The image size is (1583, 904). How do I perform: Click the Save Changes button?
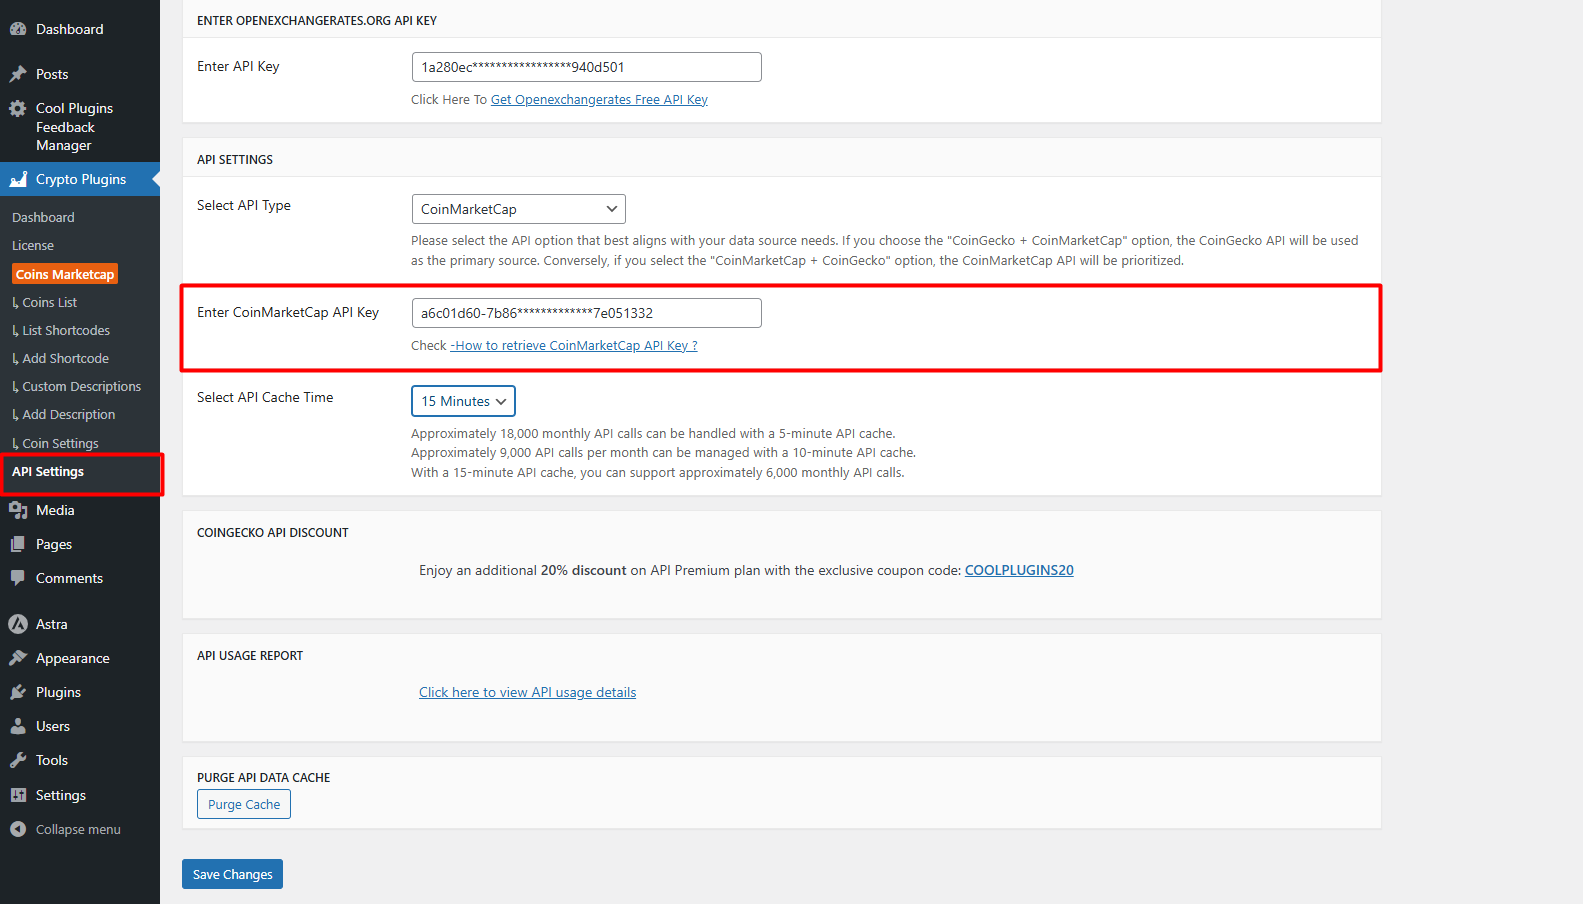point(232,874)
